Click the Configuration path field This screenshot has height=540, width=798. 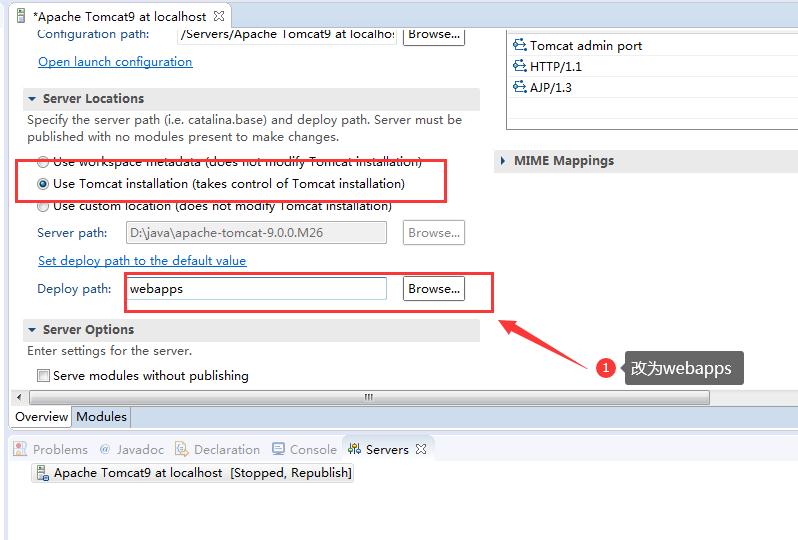coord(287,36)
